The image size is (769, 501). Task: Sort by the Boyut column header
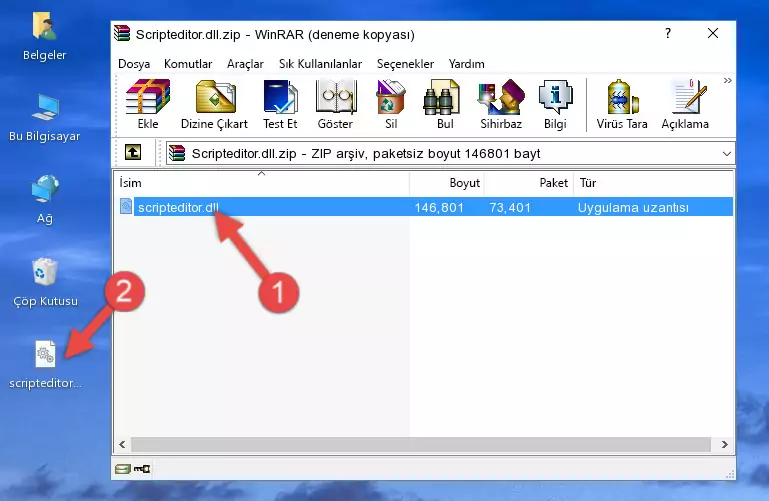pyautogui.click(x=447, y=183)
